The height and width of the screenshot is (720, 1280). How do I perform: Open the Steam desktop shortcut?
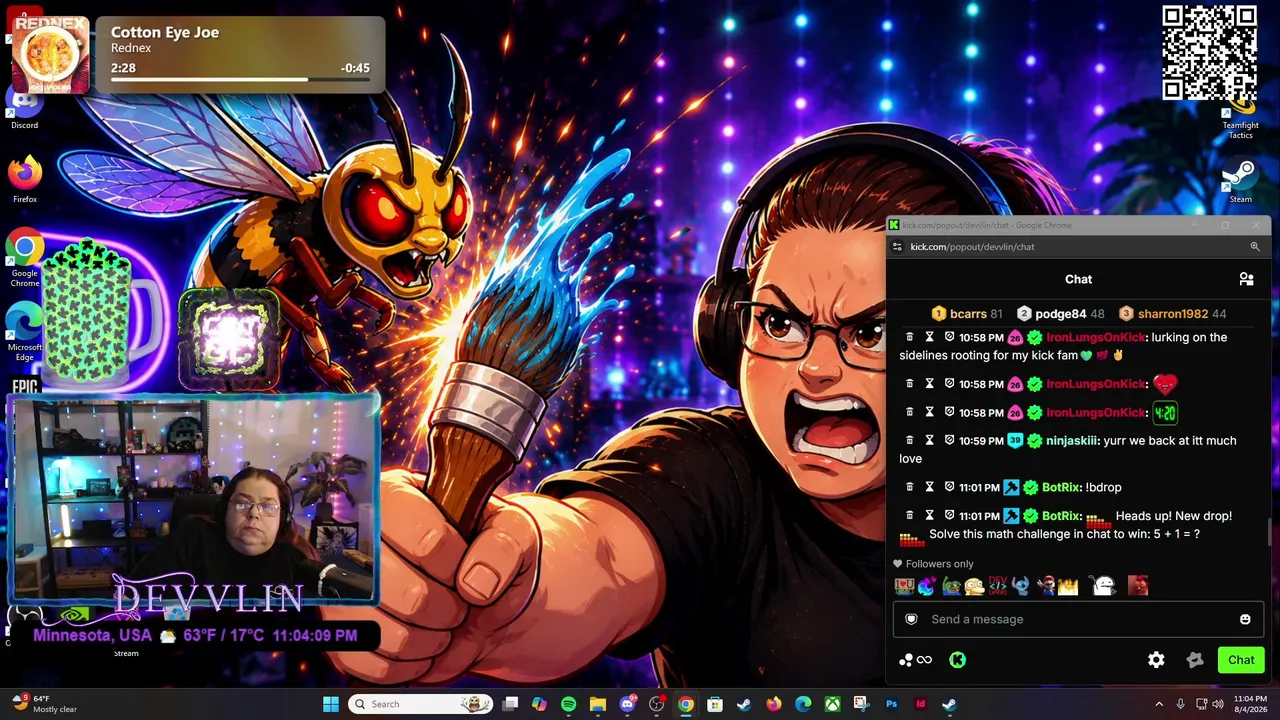tap(1240, 183)
